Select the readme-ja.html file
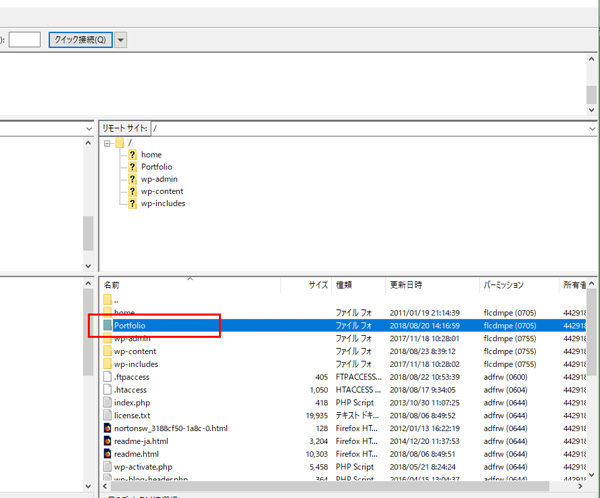The width and height of the screenshot is (600, 498). [x=141, y=441]
